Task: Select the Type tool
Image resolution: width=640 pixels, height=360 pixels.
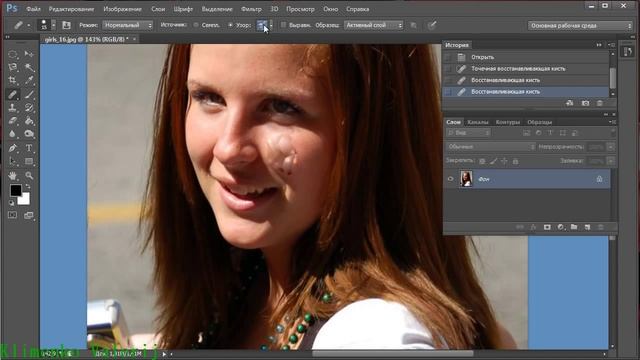Action: pyautogui.click(x=29, y=148)
